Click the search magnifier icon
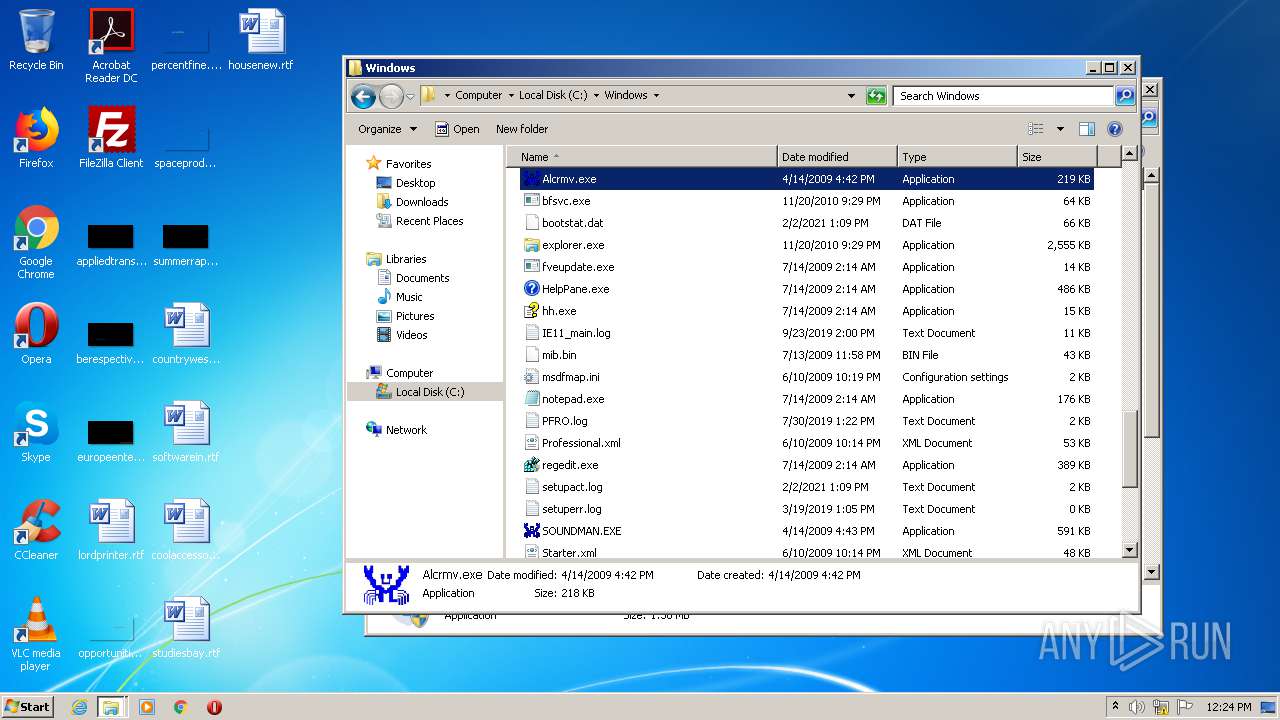 [1125, 96]
